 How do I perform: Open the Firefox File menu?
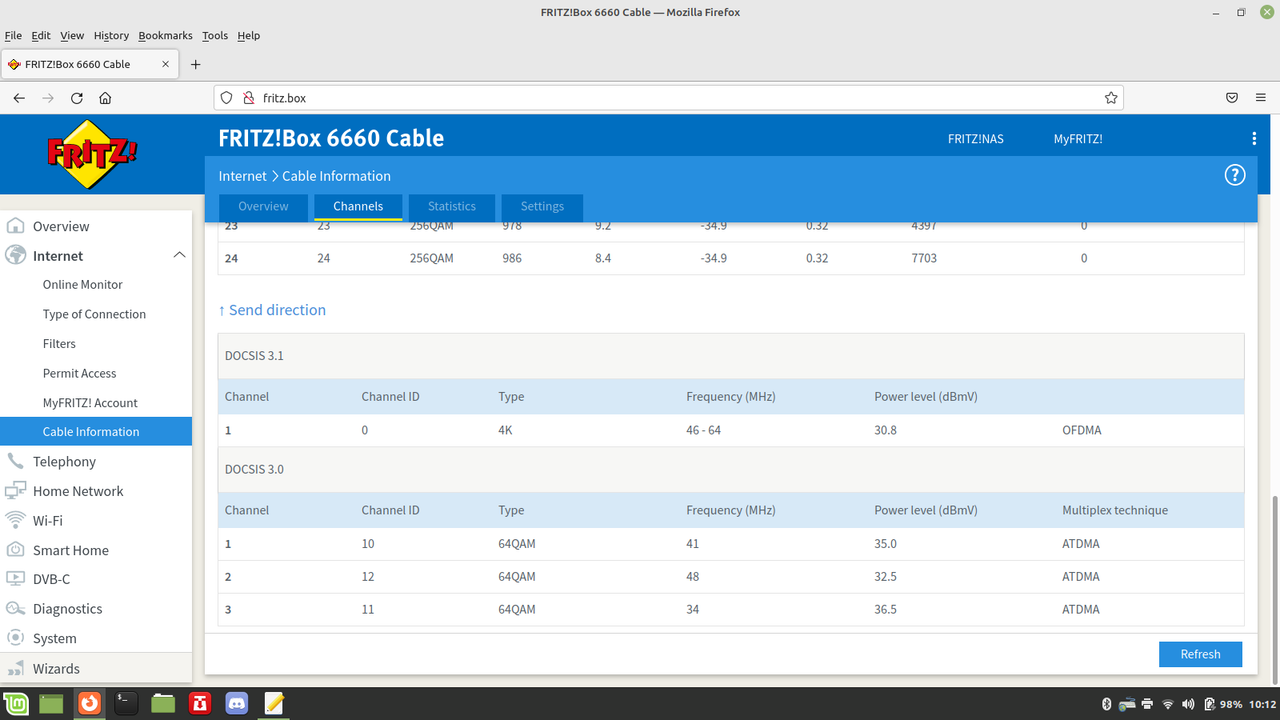(x=13, y=35)
